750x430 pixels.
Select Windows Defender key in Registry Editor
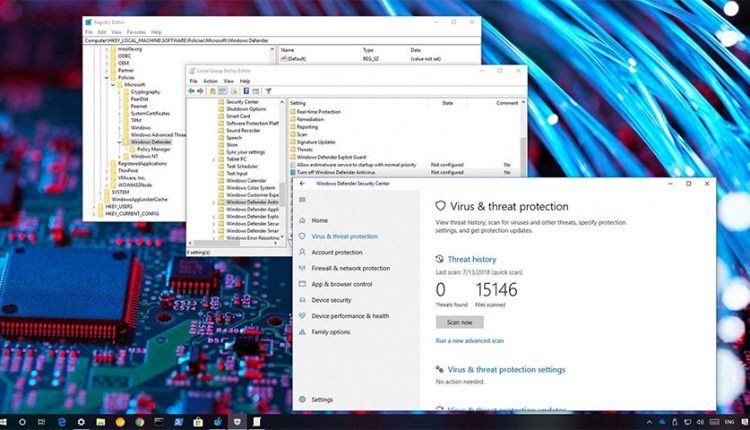(x=151, y=142)
